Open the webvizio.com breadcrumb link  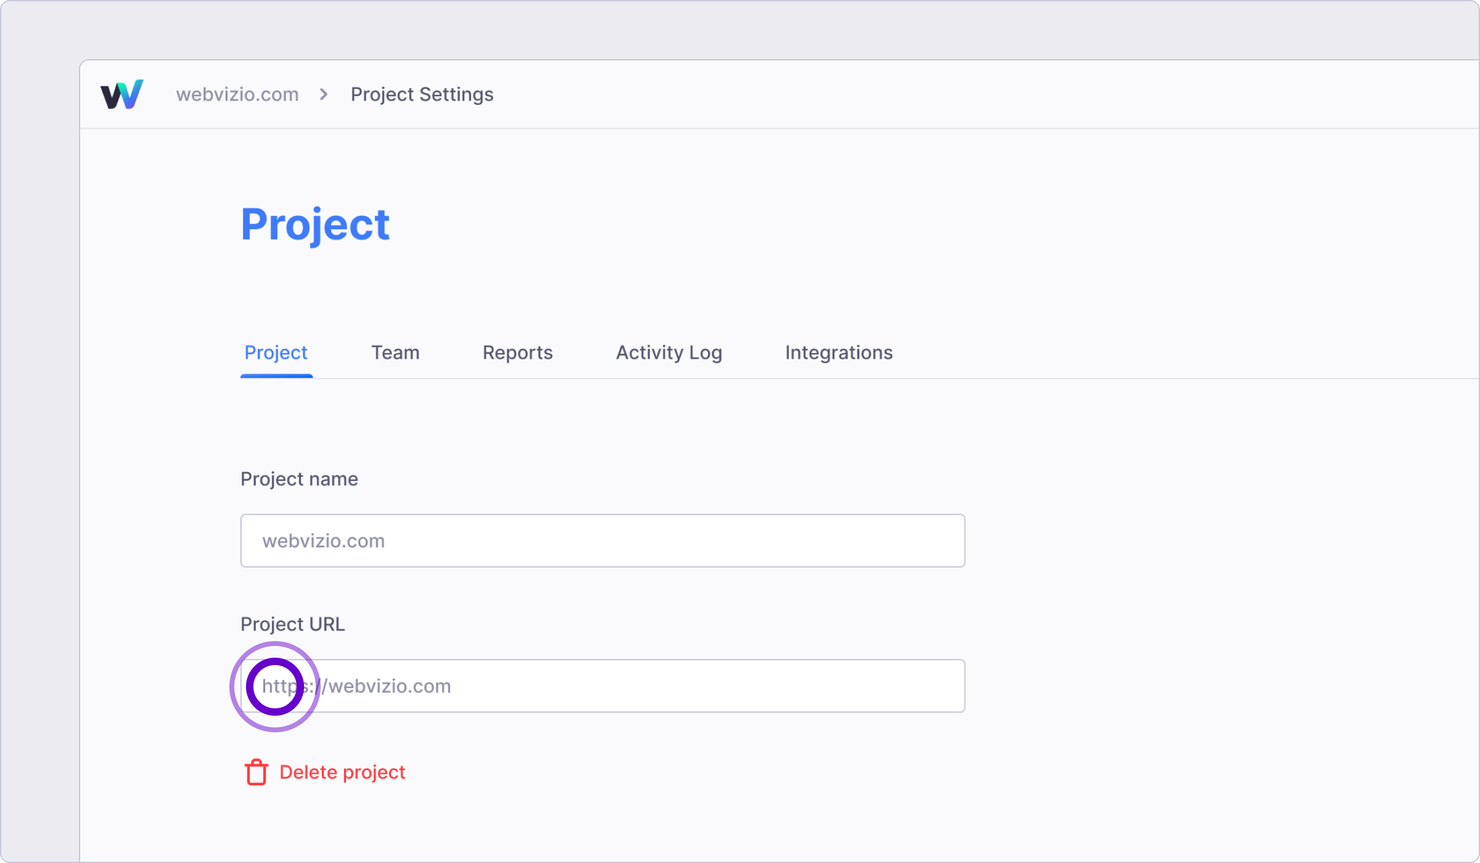237,94
